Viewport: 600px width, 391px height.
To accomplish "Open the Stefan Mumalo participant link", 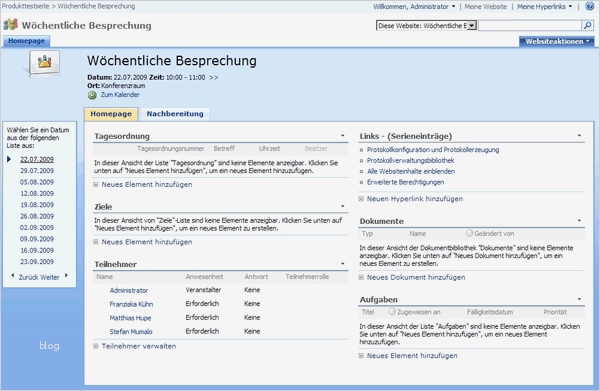I will [131, 332].
